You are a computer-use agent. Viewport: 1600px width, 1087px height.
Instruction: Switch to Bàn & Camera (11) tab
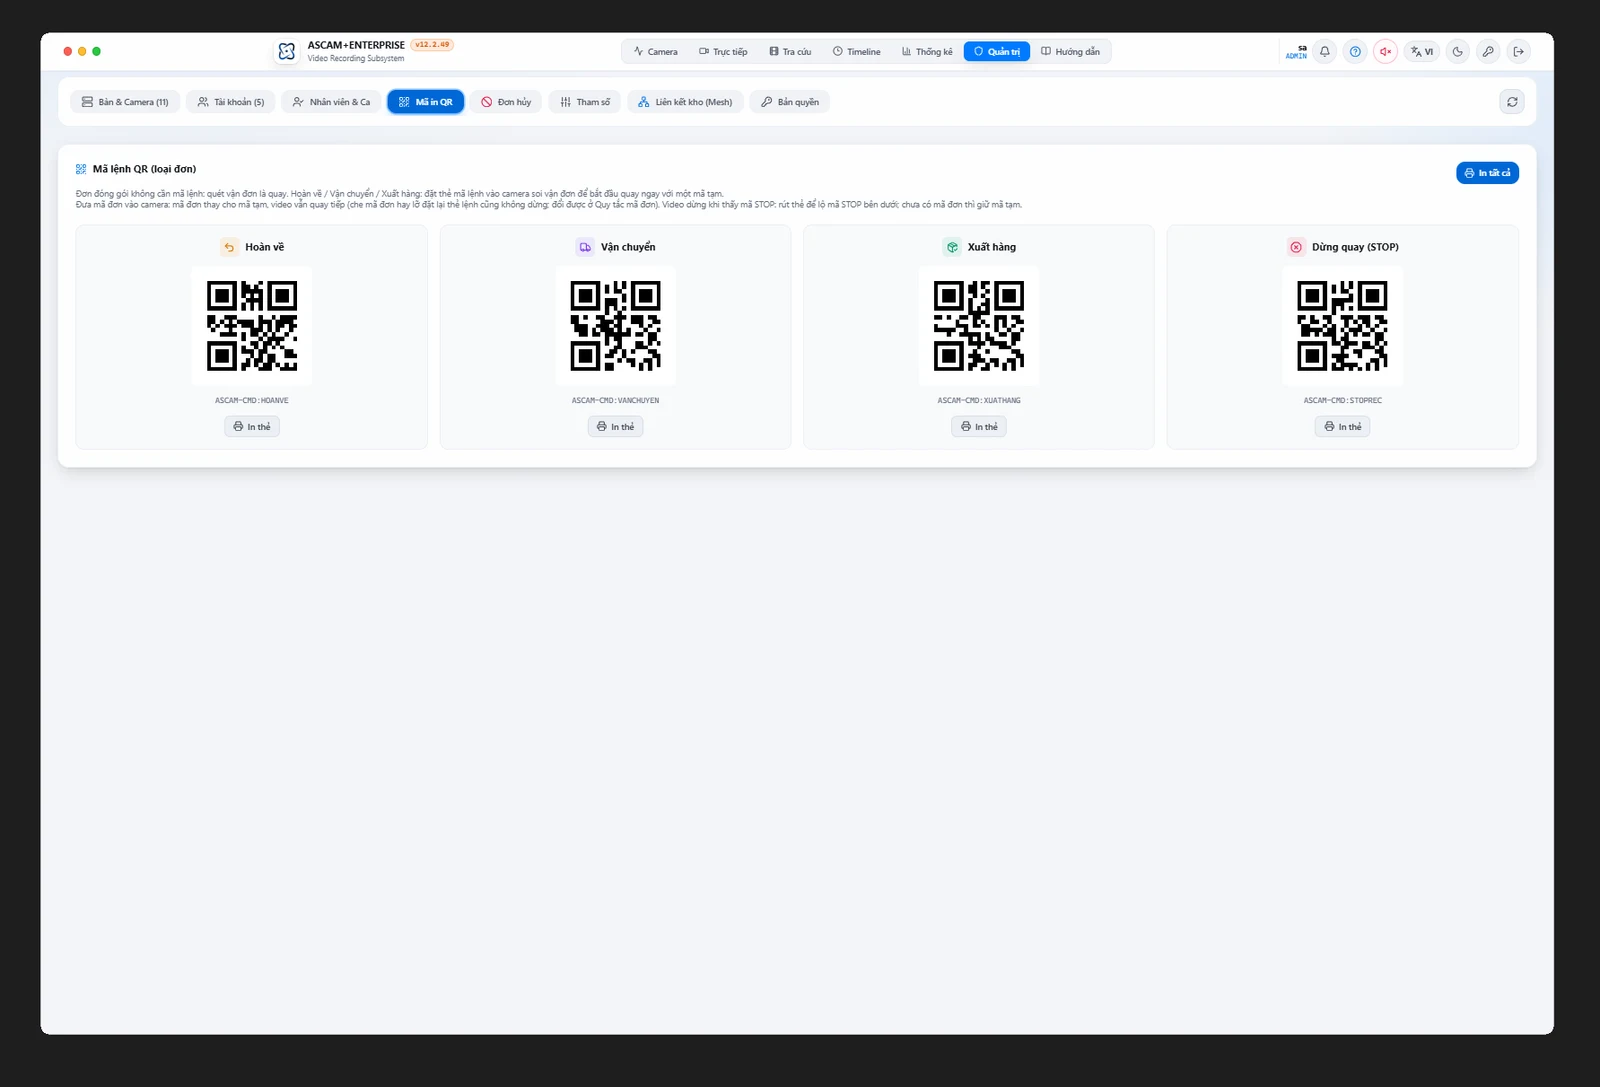pos(125,102)
